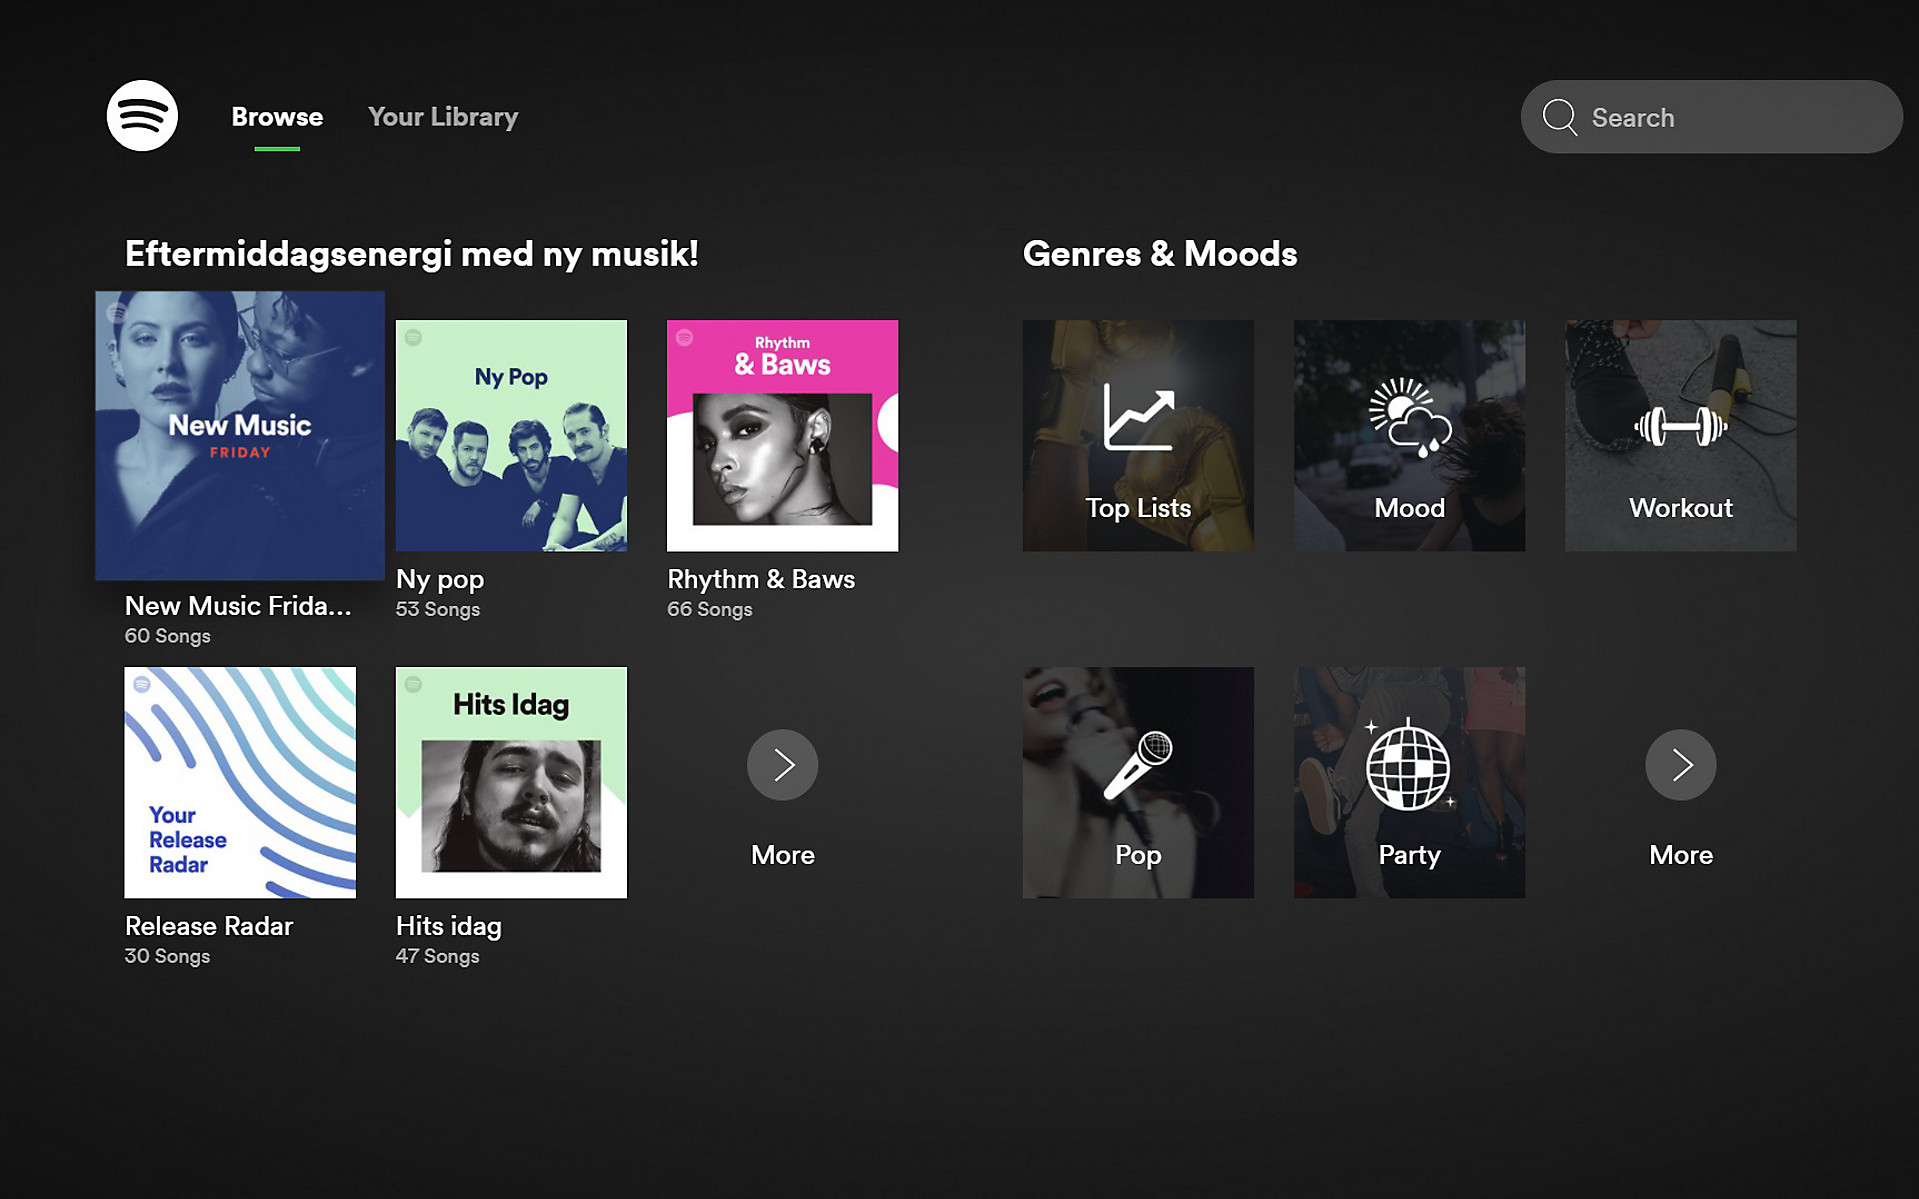
Task: Open the Mood weather icon tile
Action: [x=1409, y=435]
